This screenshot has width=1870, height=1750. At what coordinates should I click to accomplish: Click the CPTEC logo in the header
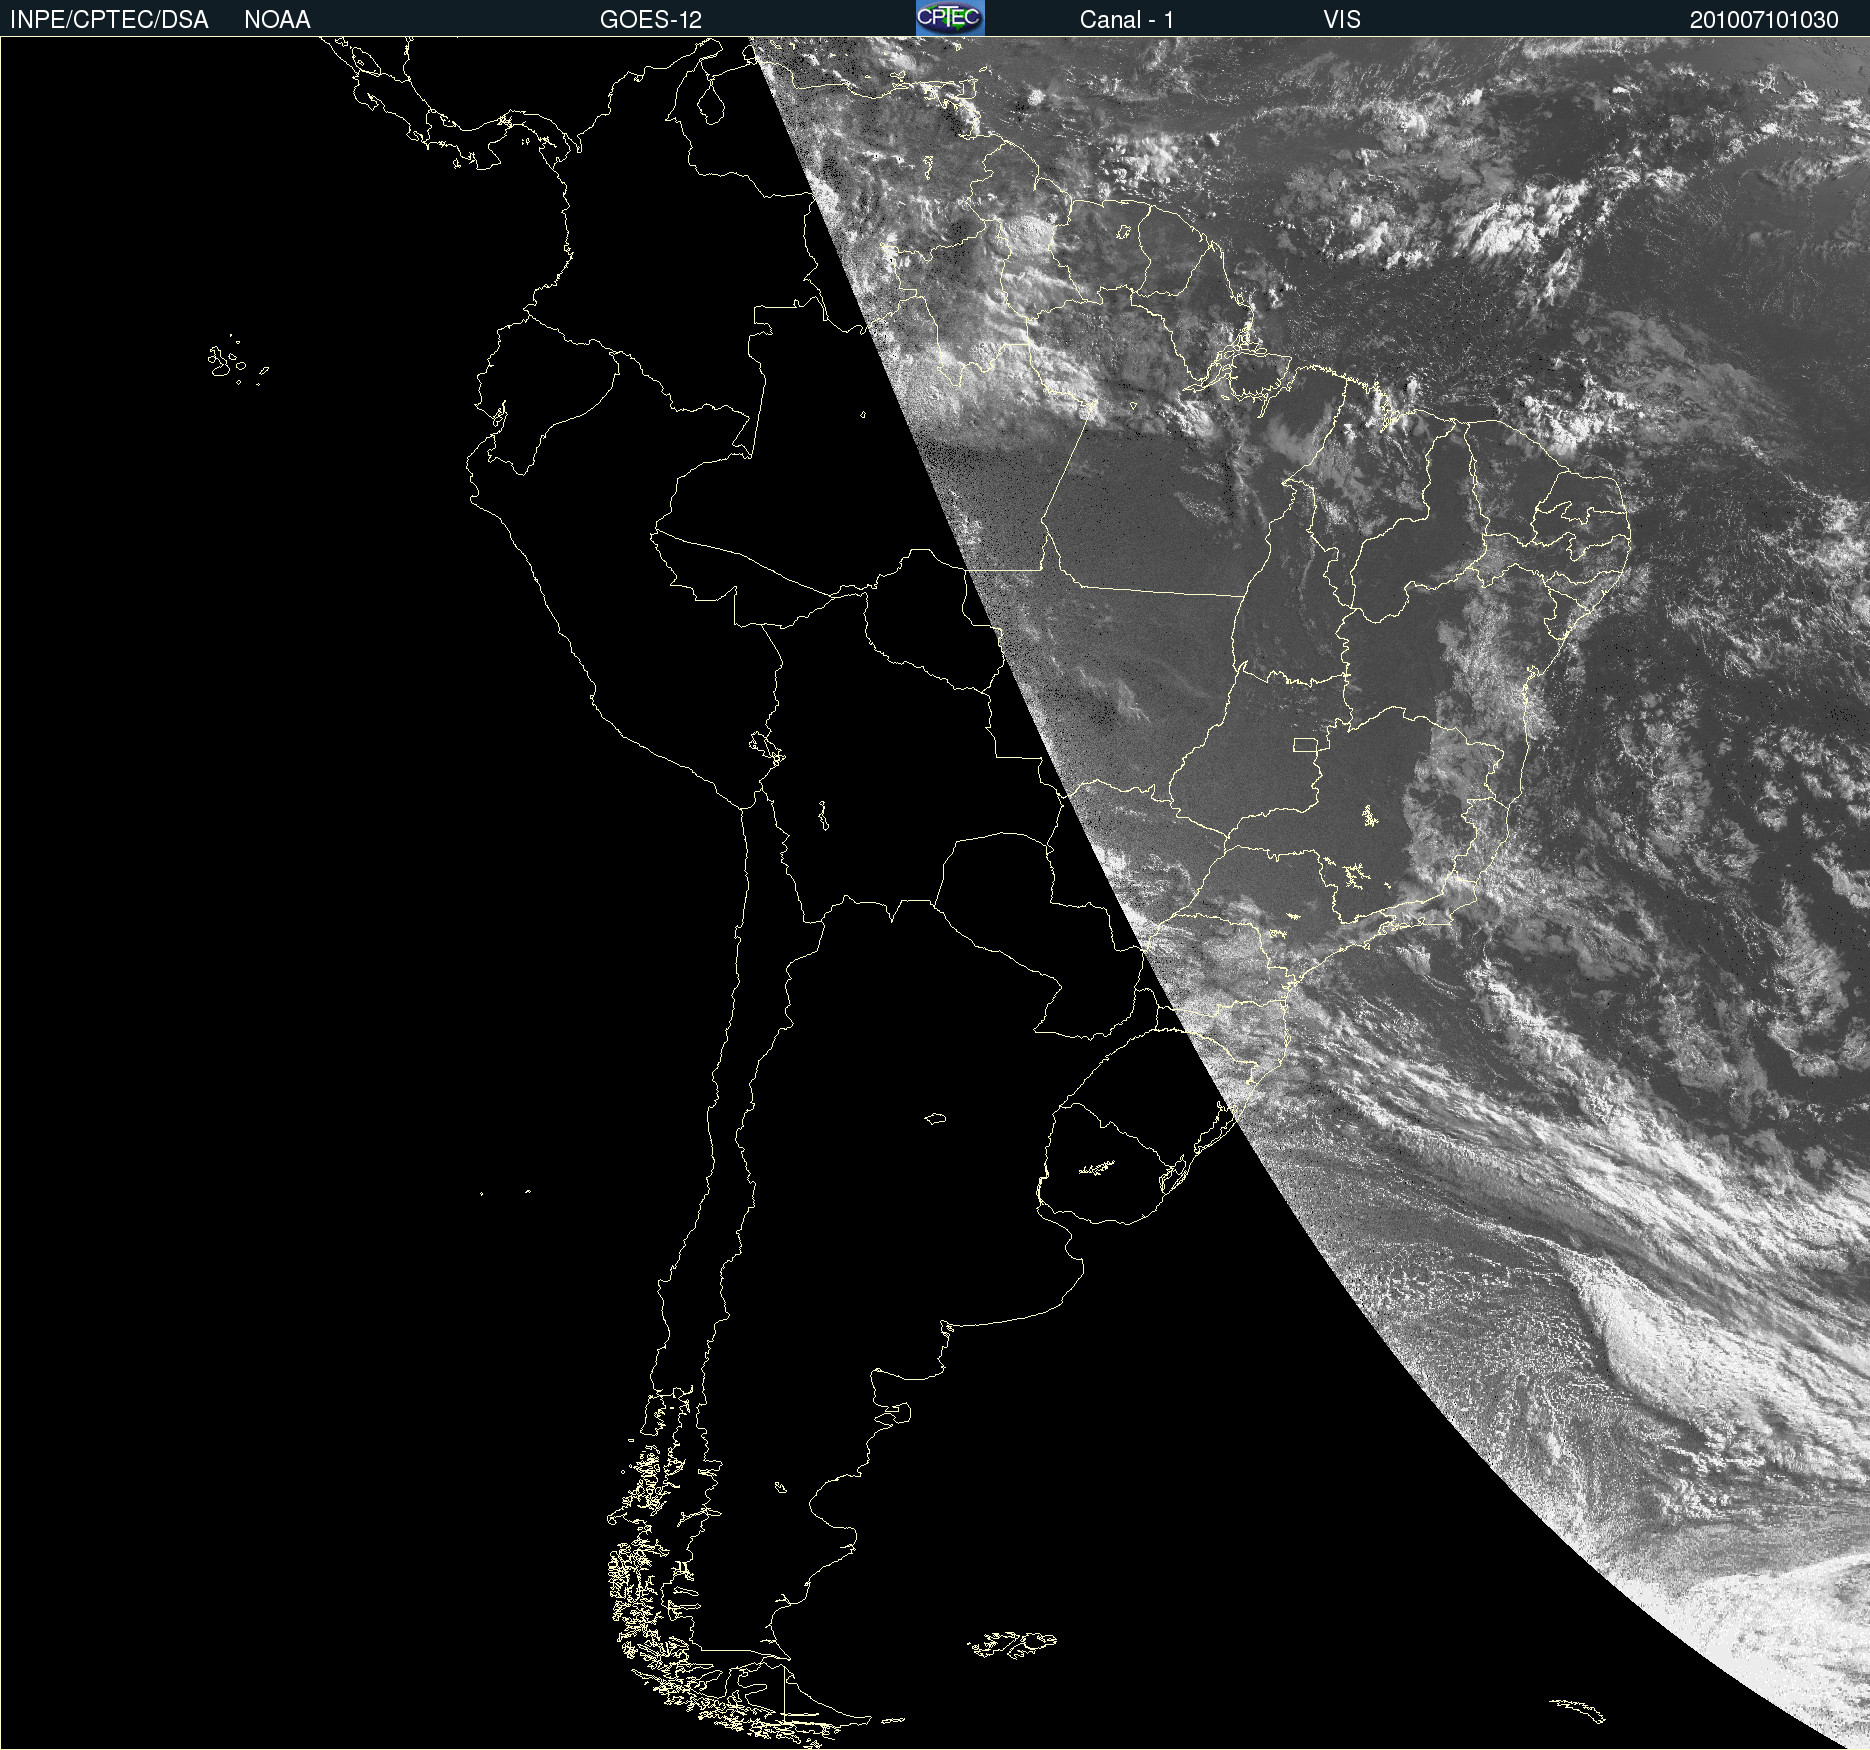pyautogui.click(x=950, y=18)
